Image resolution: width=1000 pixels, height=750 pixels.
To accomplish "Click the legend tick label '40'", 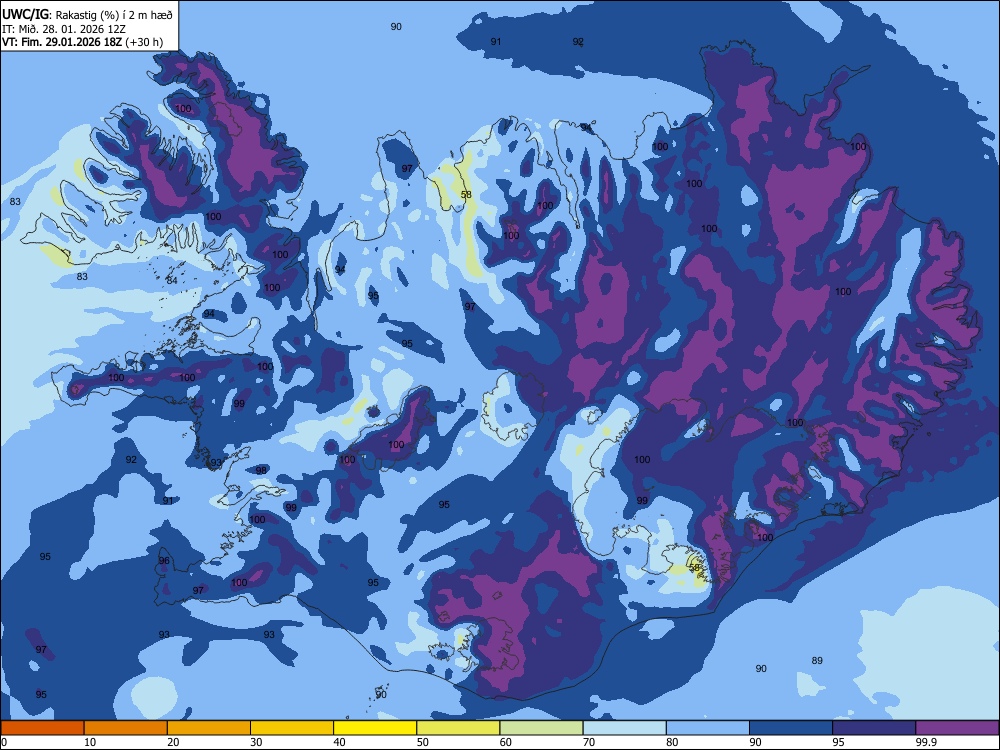I will pos(339,742).
